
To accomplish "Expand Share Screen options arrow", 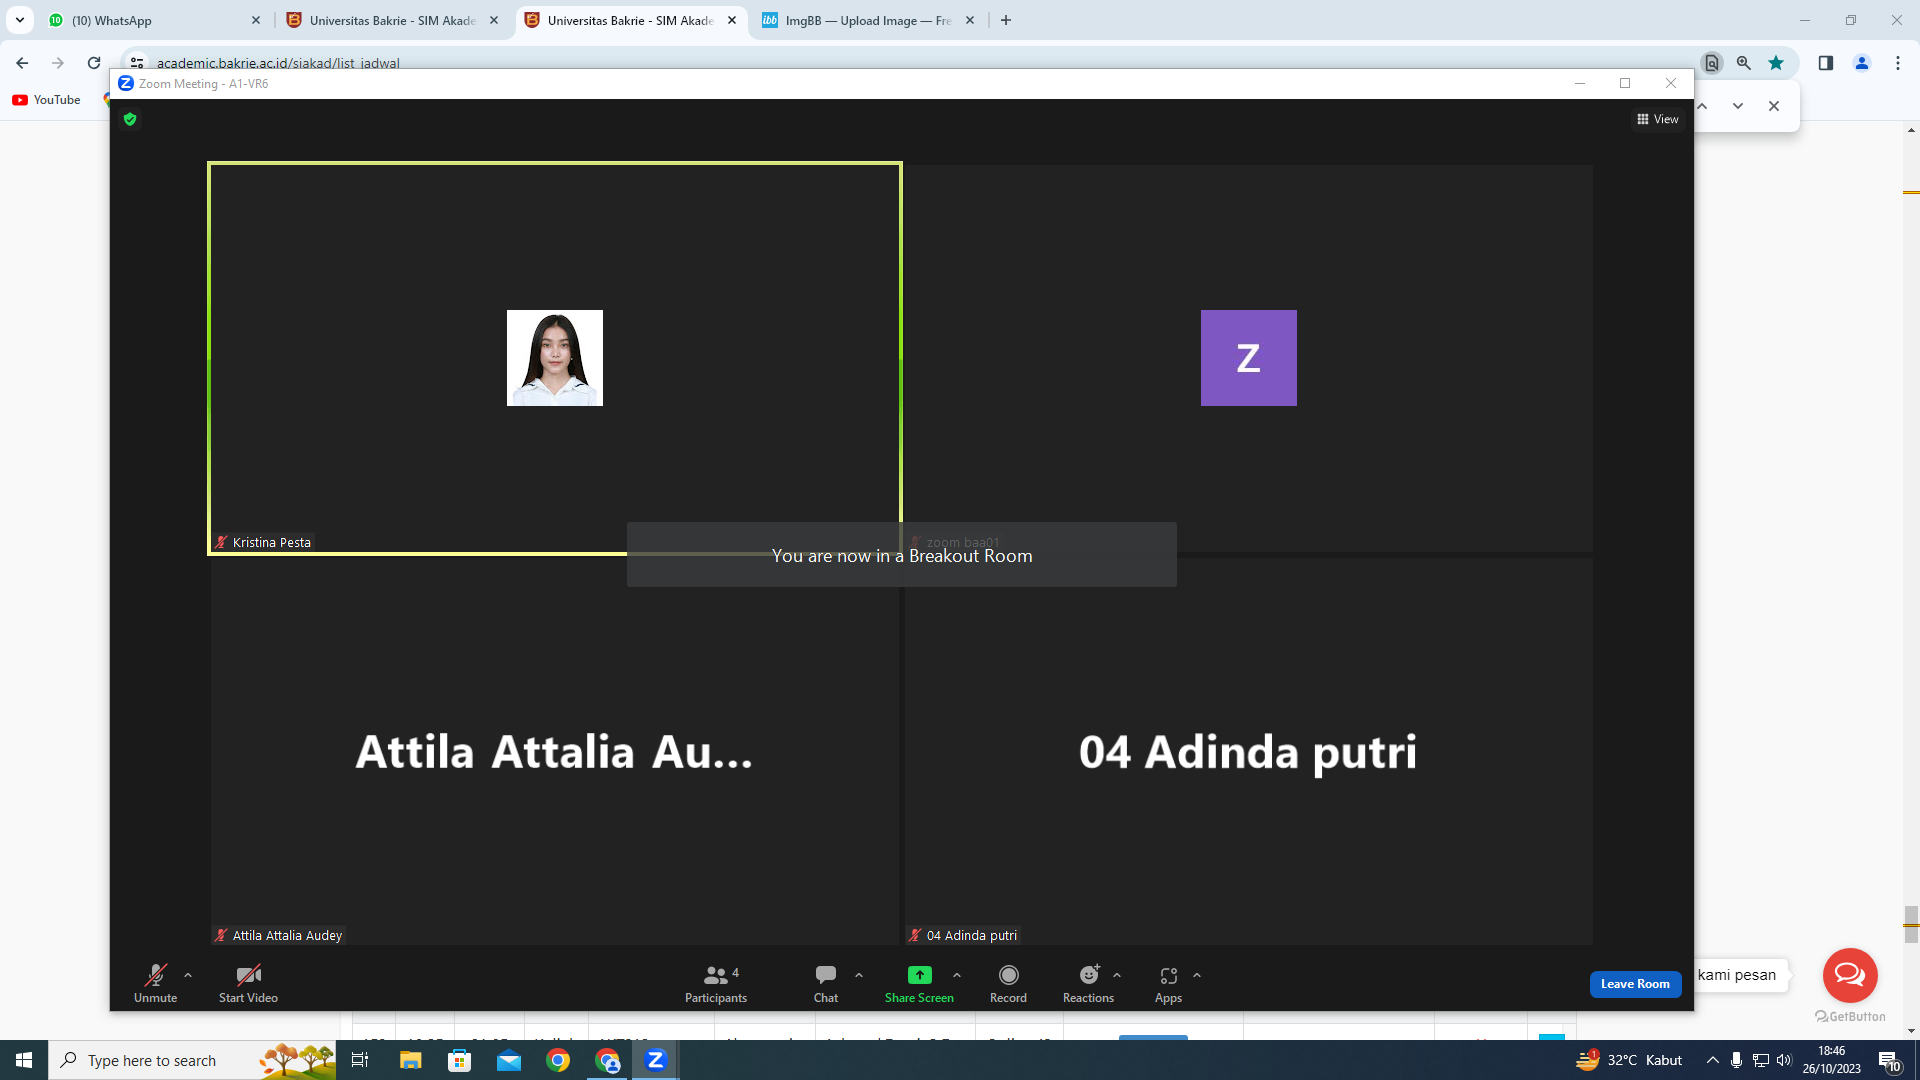I will (957, 975).
